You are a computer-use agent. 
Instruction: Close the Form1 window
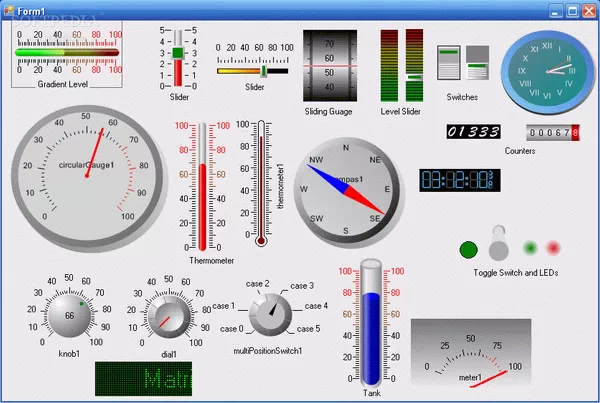pos(589,11)
